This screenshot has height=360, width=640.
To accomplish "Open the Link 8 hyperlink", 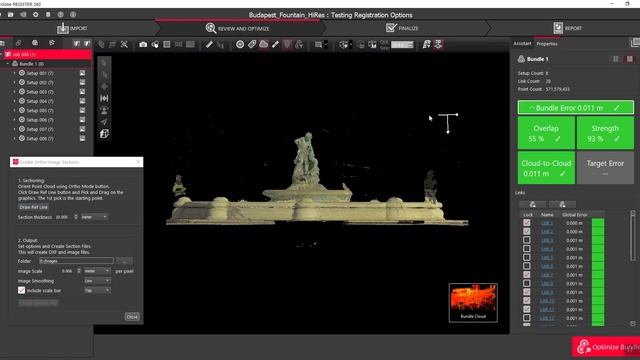I will [x=547, y=284].
